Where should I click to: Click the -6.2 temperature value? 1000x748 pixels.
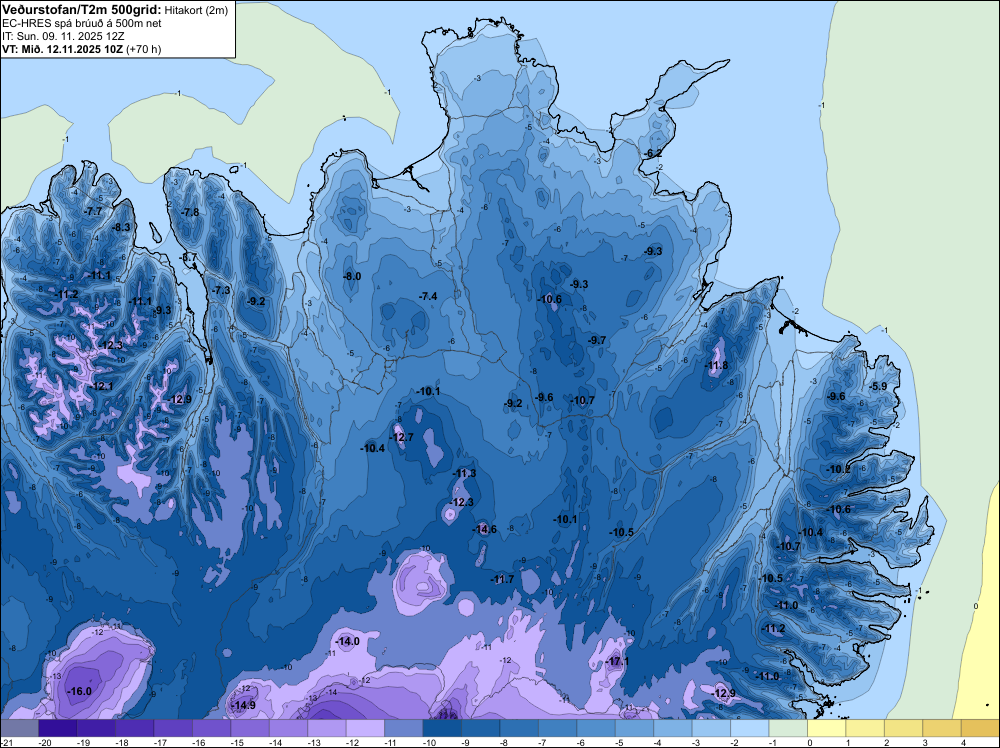[652, 153]
